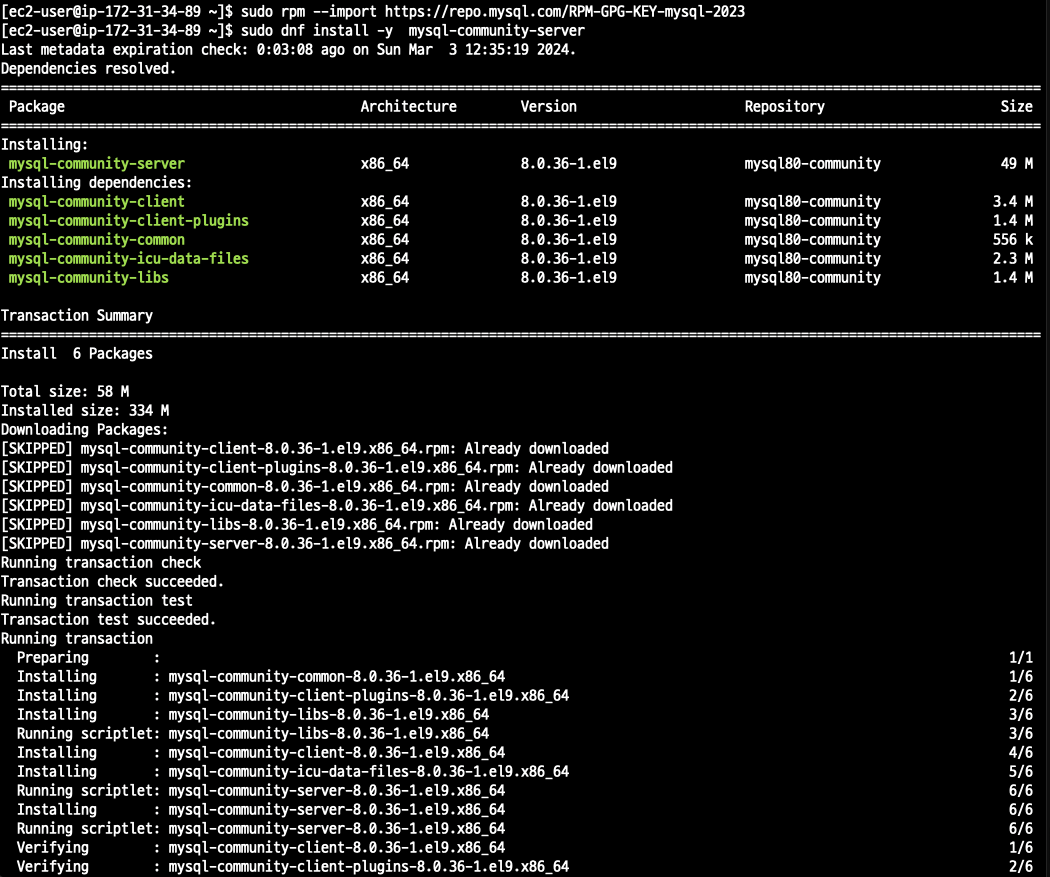Click the green mysql-community-client-plugins package name
The width and height of the screenshot is (1050, 877).
point(129,220)
